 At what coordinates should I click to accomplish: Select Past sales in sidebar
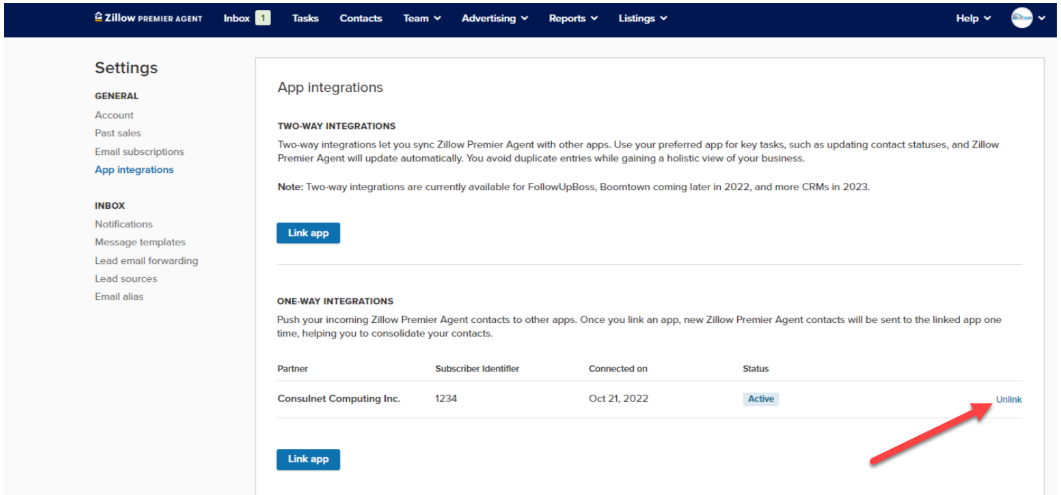point(118,133)
